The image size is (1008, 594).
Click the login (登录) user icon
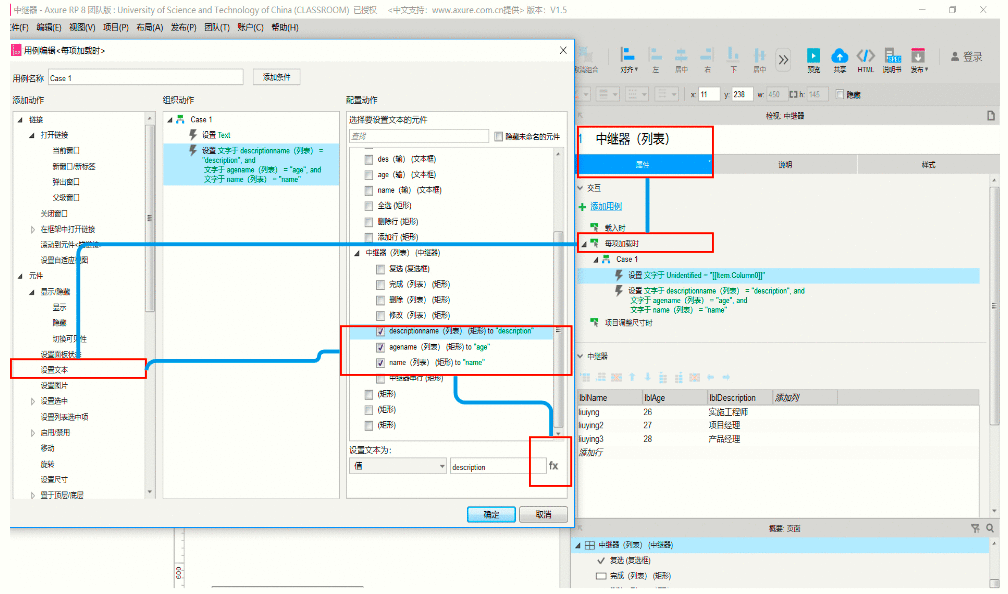955,57
